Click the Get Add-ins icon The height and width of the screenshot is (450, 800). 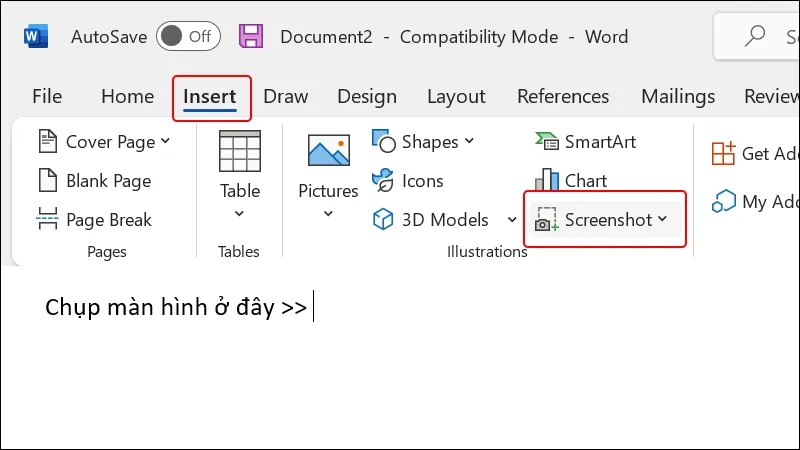723,153
